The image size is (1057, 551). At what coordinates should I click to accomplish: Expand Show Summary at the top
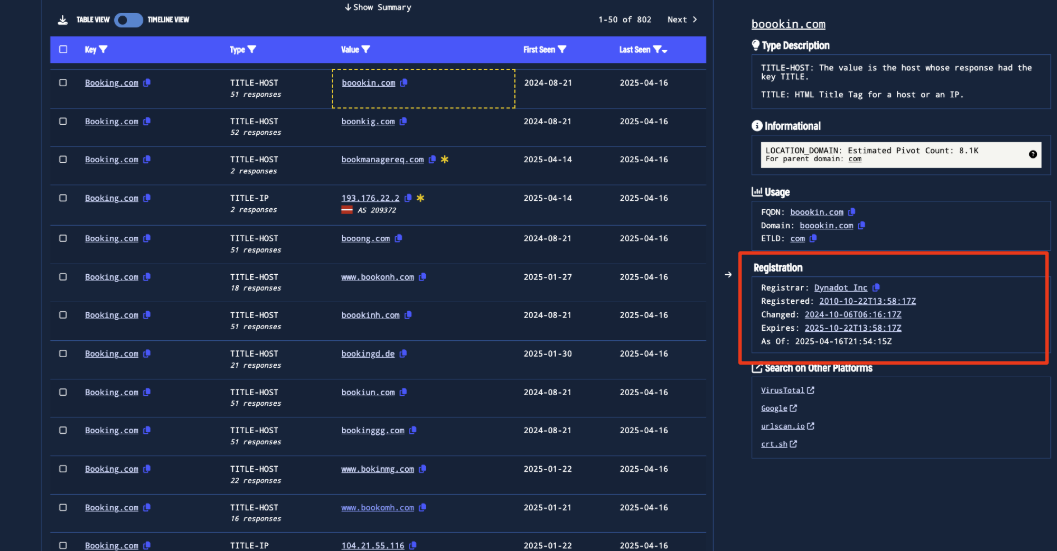click(377, 7)
